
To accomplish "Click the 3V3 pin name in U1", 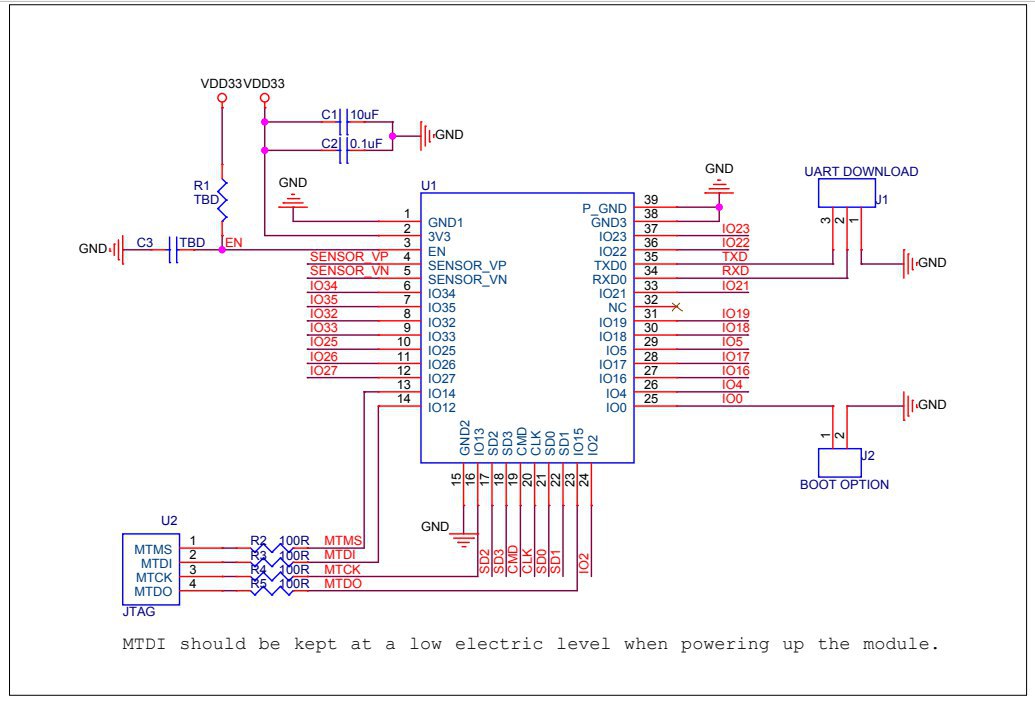I will [x=440, y=237].
